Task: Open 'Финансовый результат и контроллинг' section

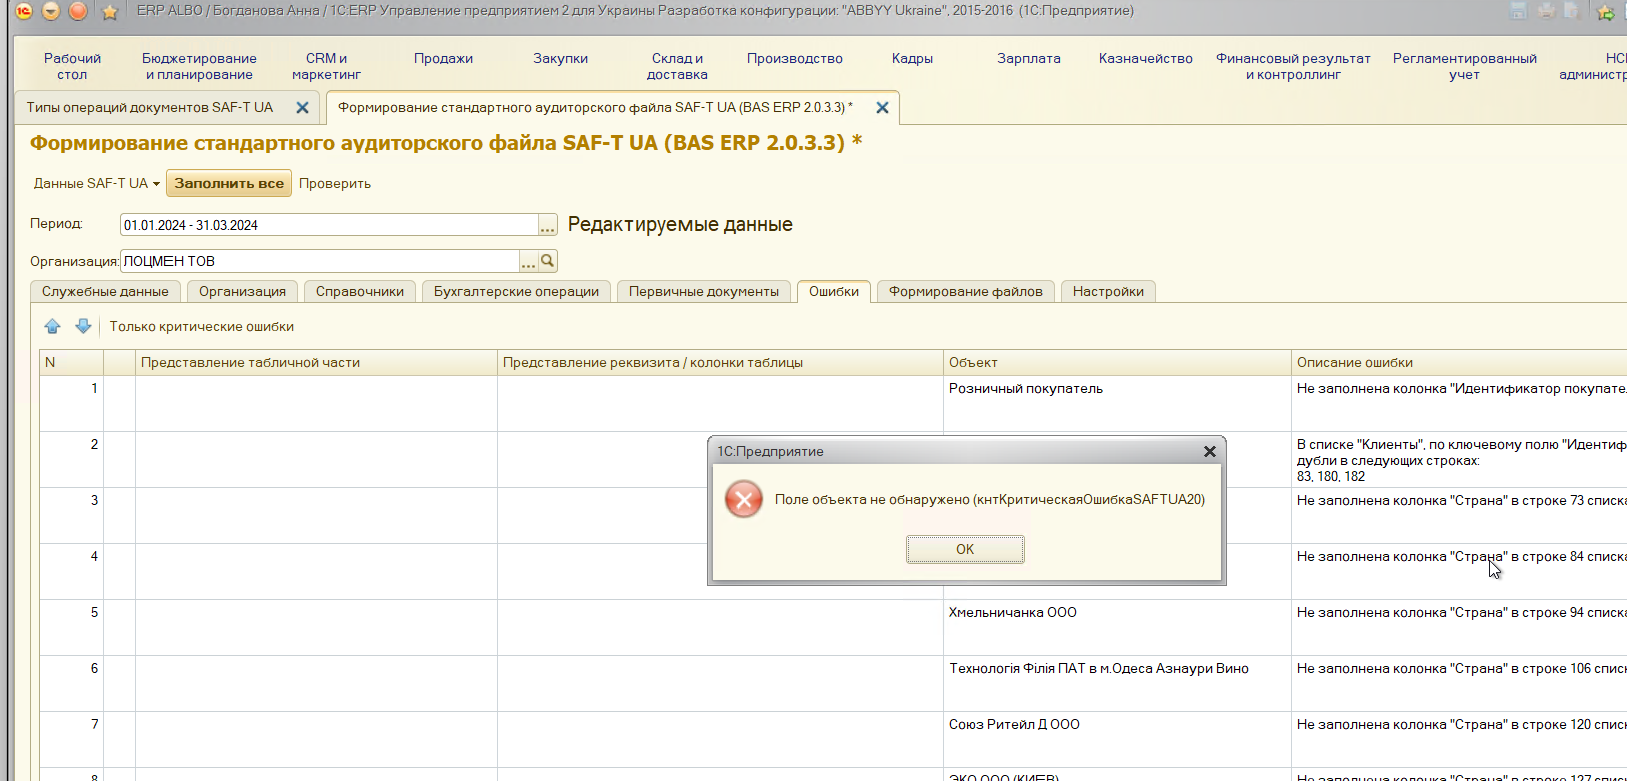Action: (1293, 66)
